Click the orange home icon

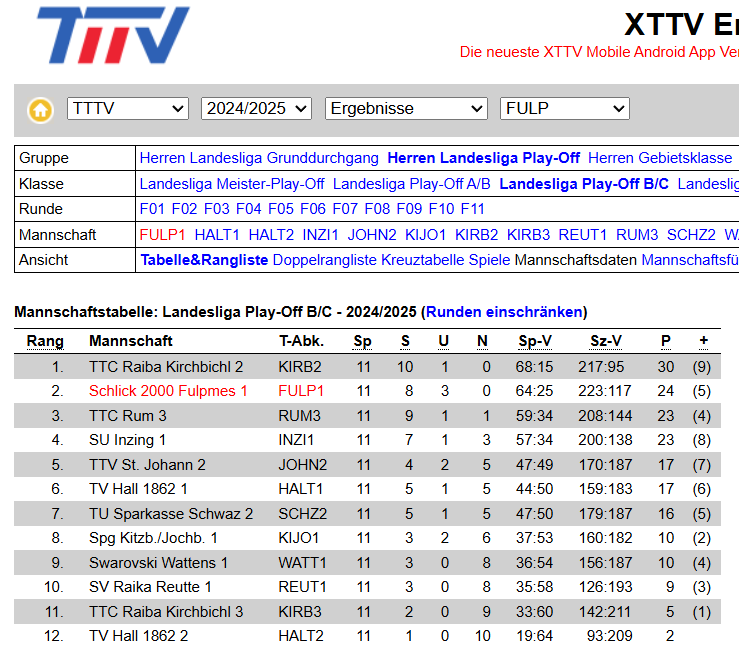point(41,111)
